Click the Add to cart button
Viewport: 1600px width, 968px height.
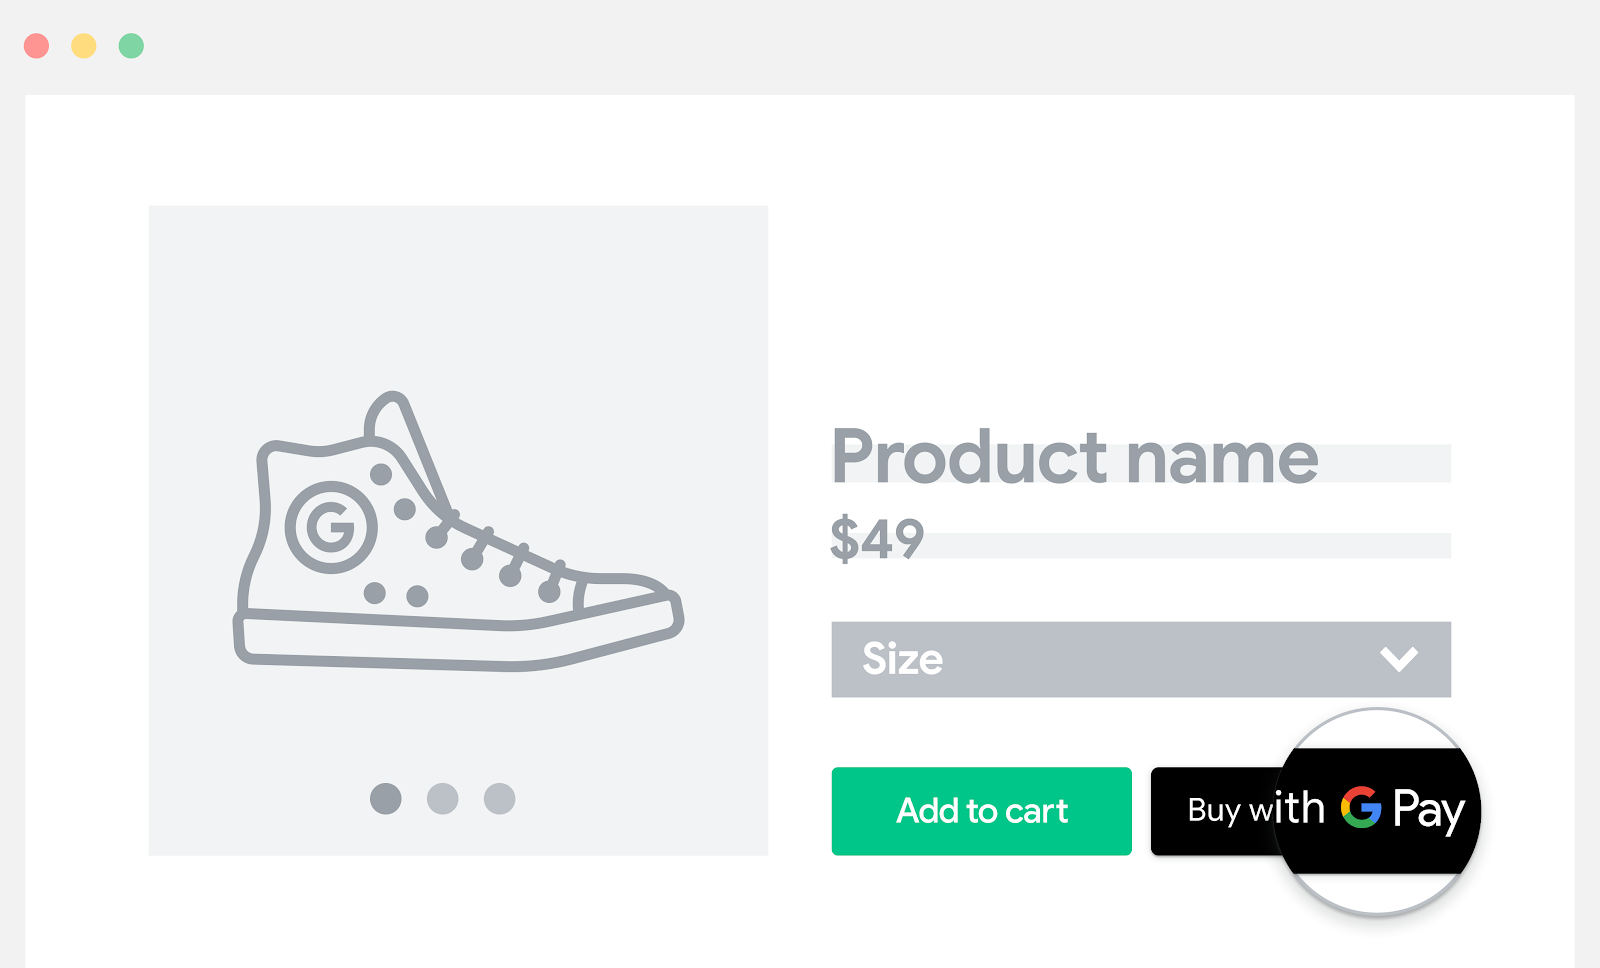tap(981, 811)
